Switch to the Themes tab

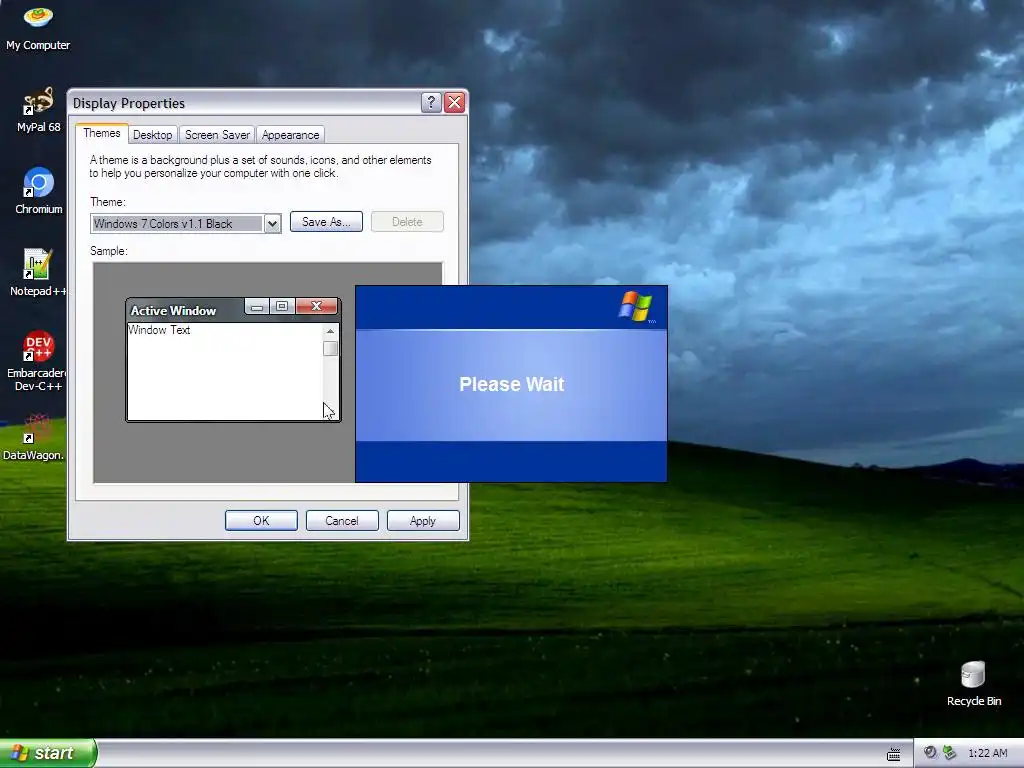(x=102, y=133)
